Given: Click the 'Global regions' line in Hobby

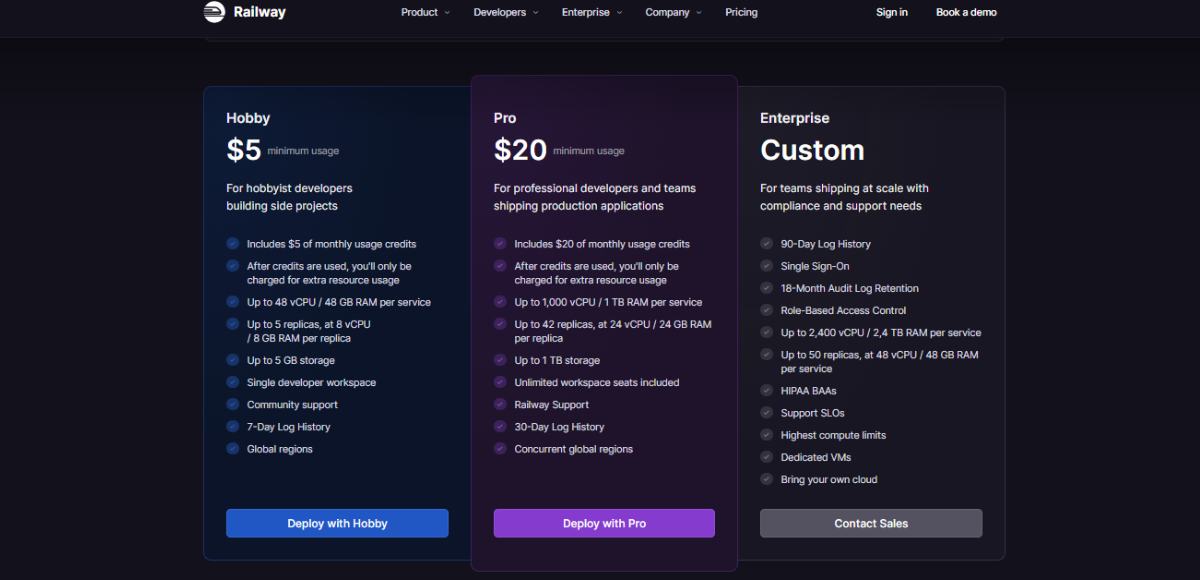Looking at the screenshot, I should 280,449.
